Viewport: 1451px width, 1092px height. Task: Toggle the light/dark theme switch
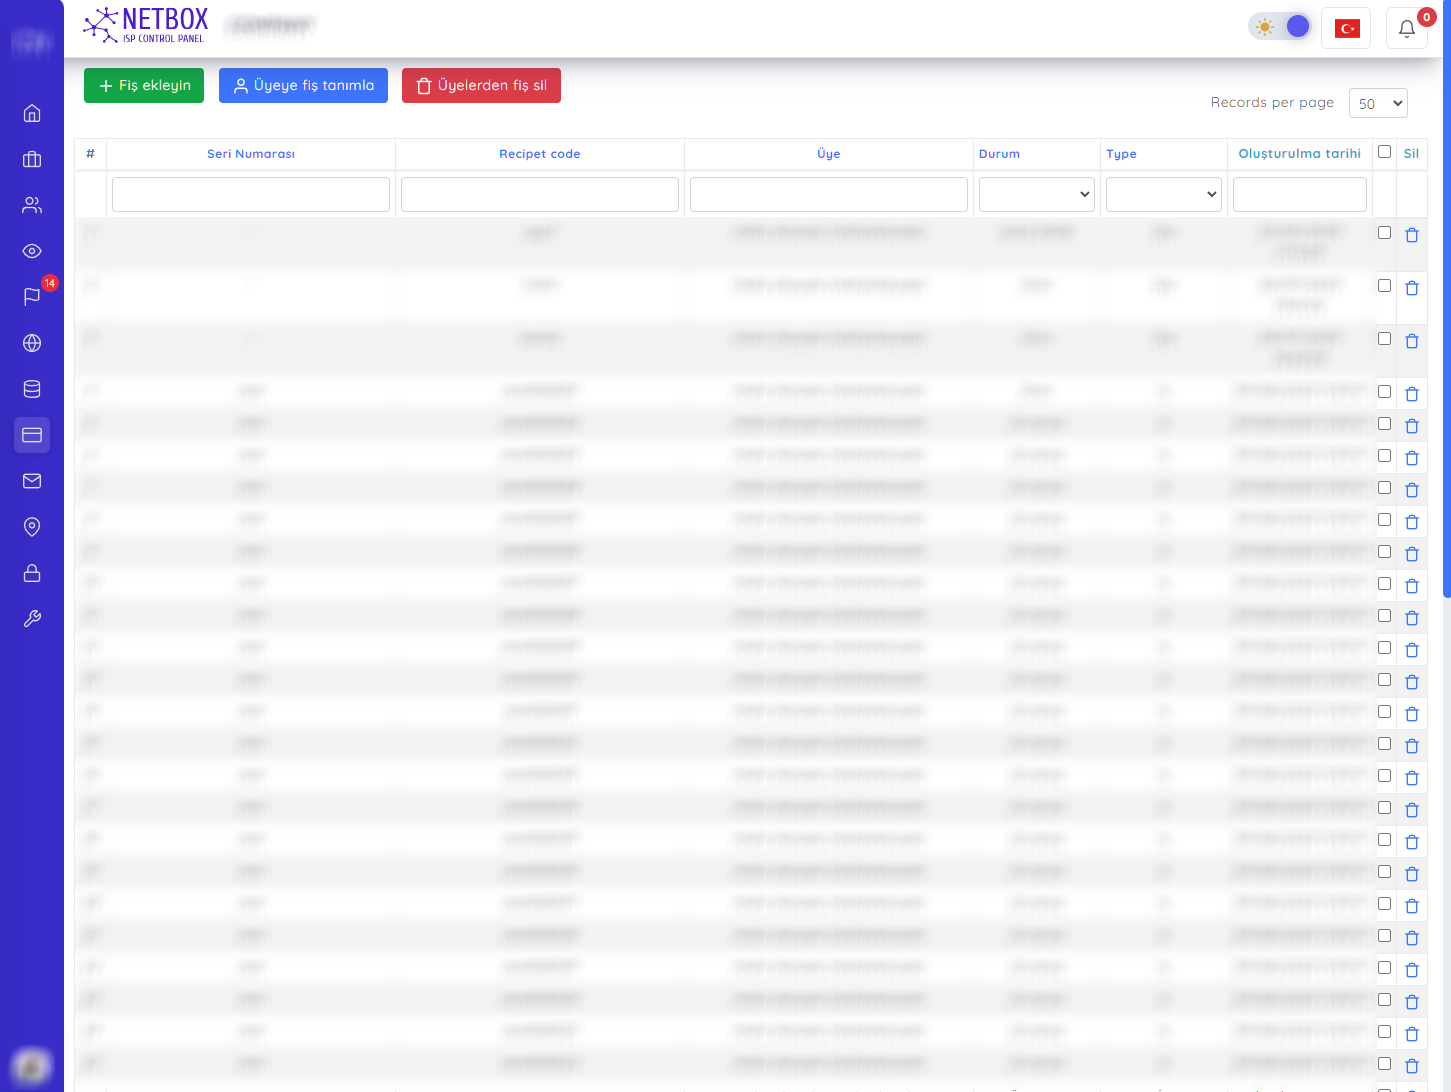1281,27
